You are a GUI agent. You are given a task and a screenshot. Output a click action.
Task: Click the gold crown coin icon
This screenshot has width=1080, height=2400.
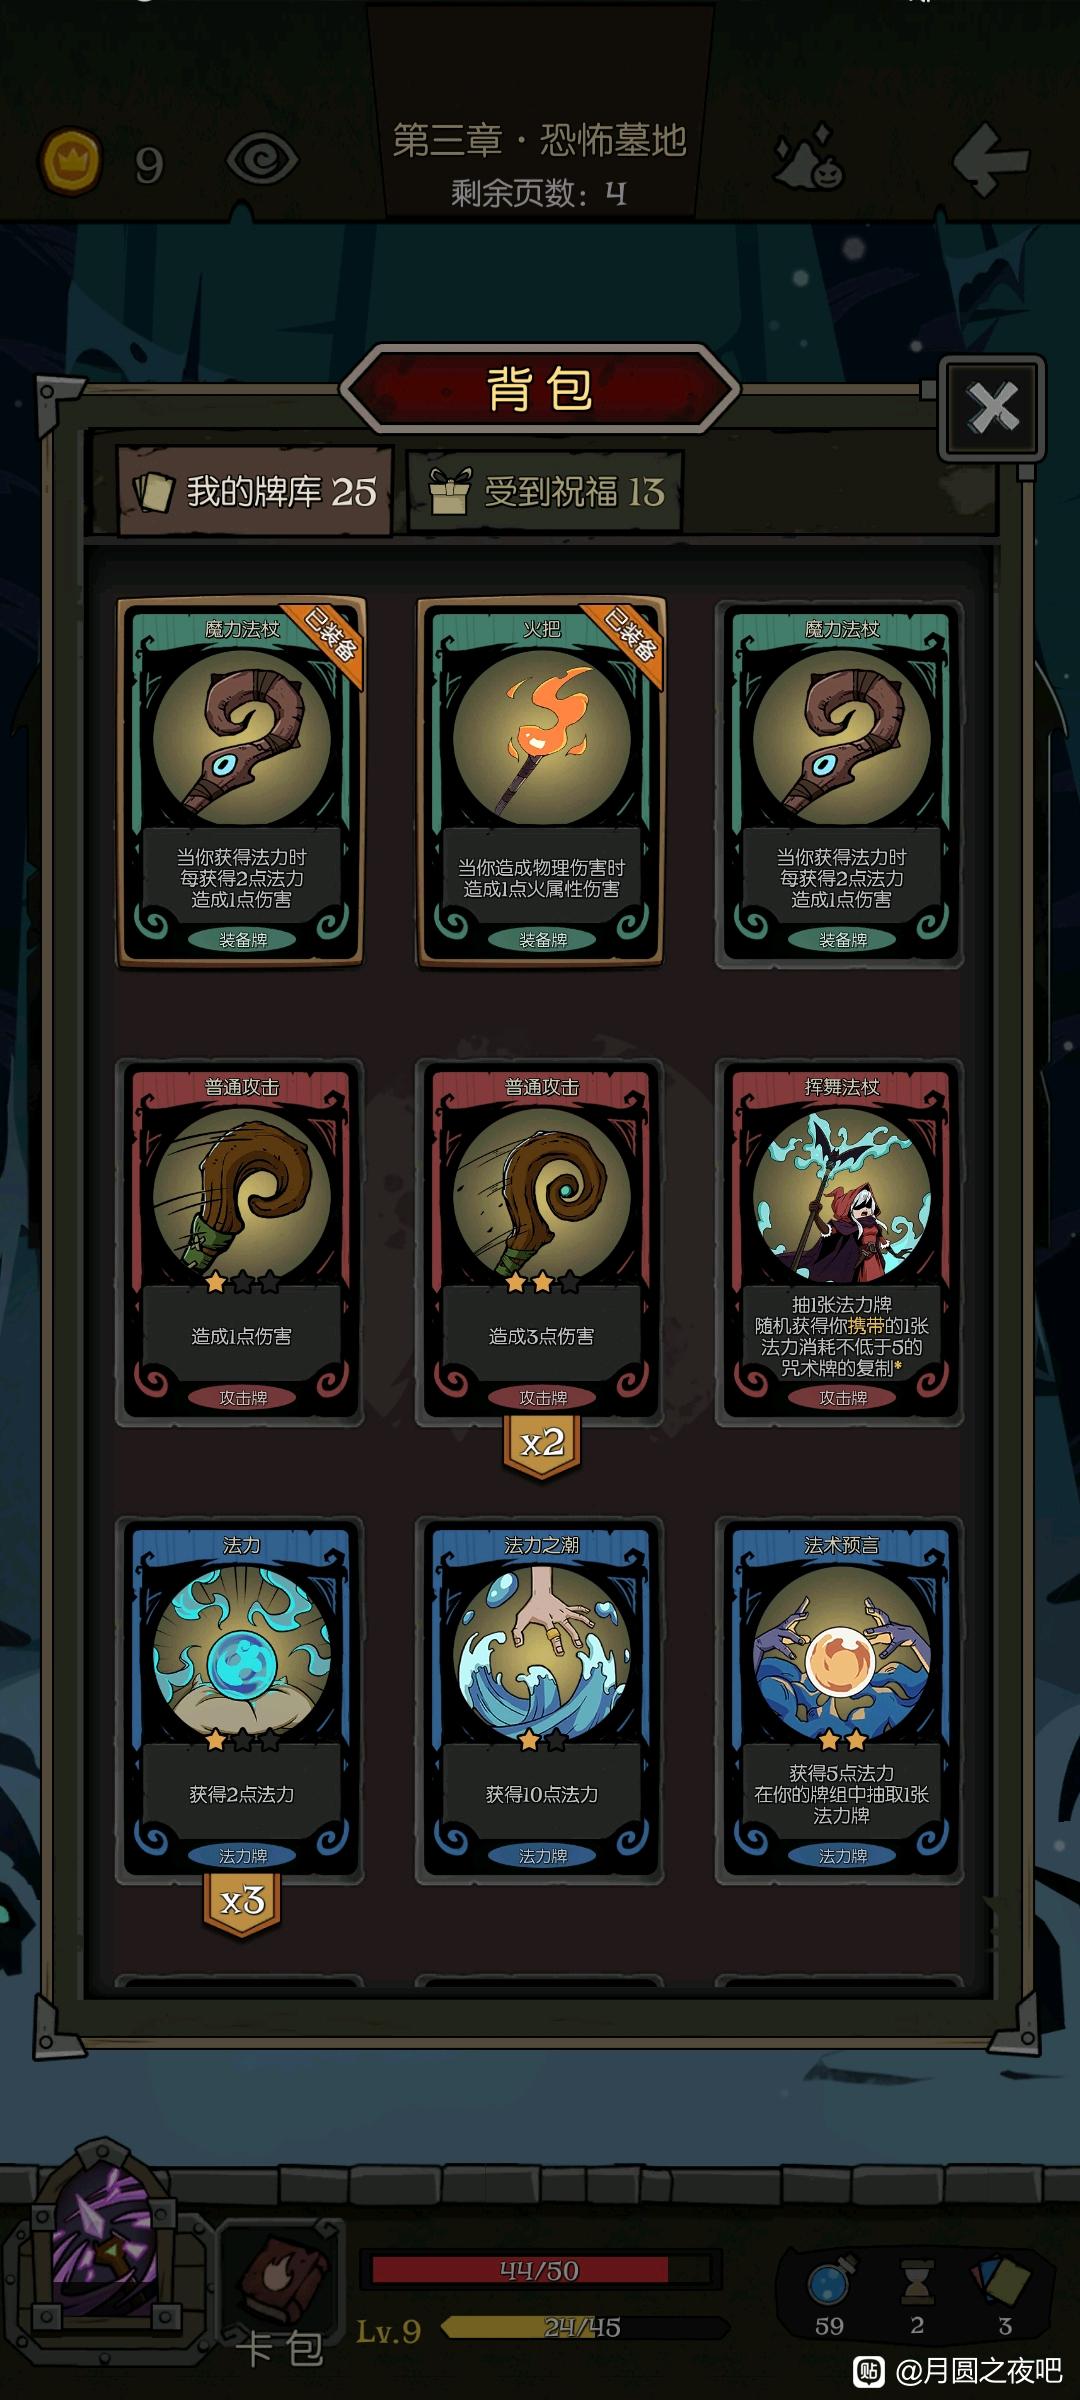pyautogui.click(x=70, y=160)
